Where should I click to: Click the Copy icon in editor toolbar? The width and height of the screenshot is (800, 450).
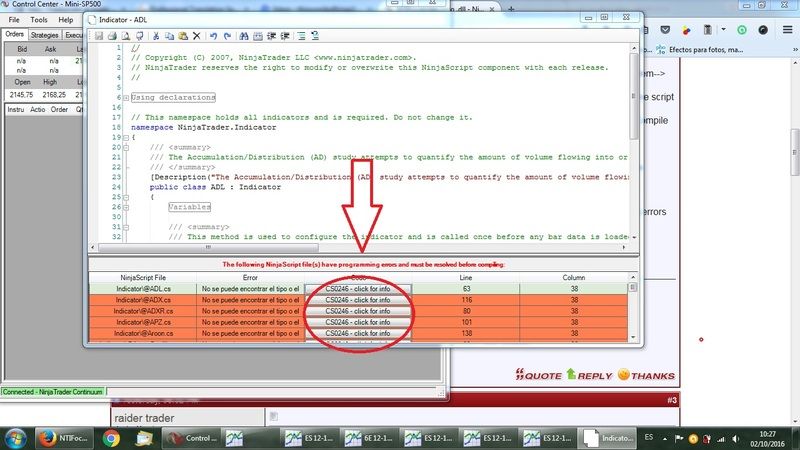tap(168, 36)
